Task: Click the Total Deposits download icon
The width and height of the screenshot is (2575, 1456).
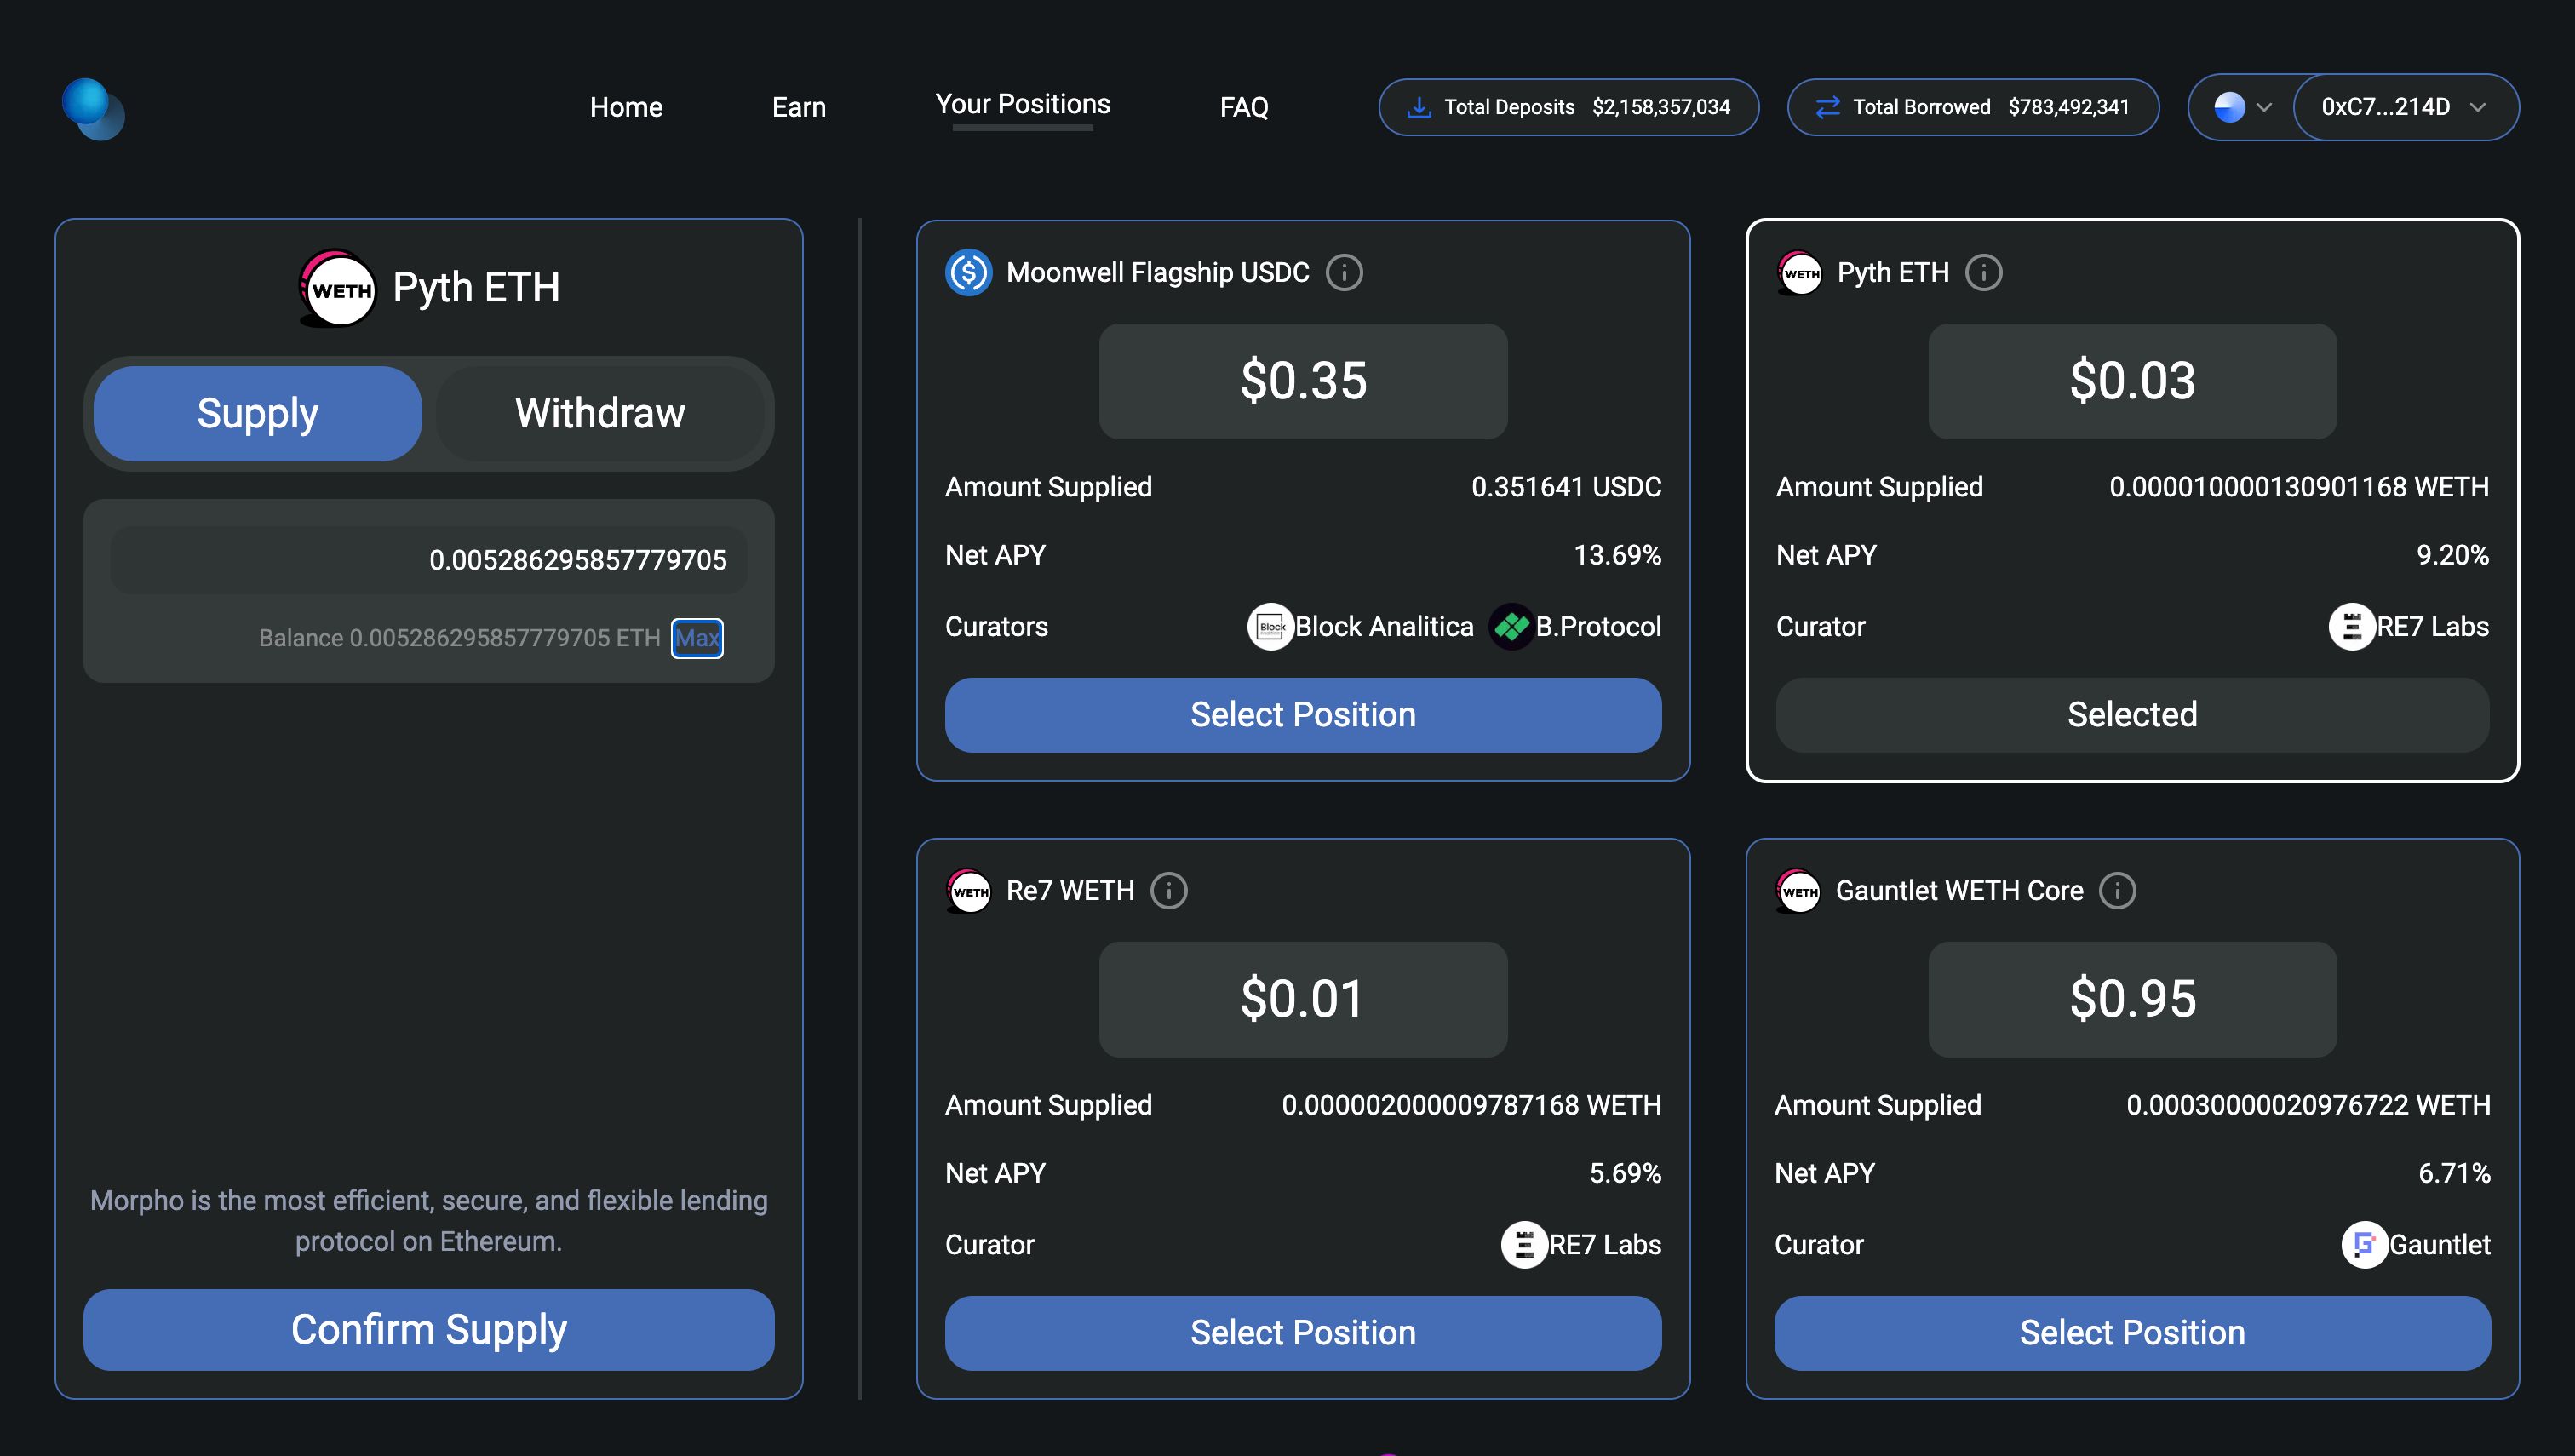Action: [x=1418, y=107]
